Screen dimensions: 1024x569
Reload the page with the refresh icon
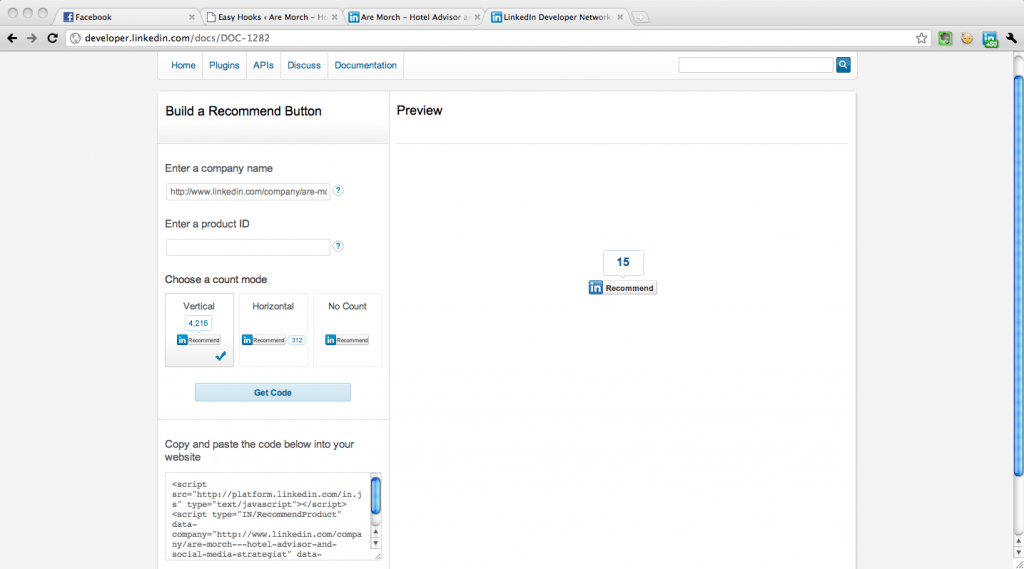[53, 39]
